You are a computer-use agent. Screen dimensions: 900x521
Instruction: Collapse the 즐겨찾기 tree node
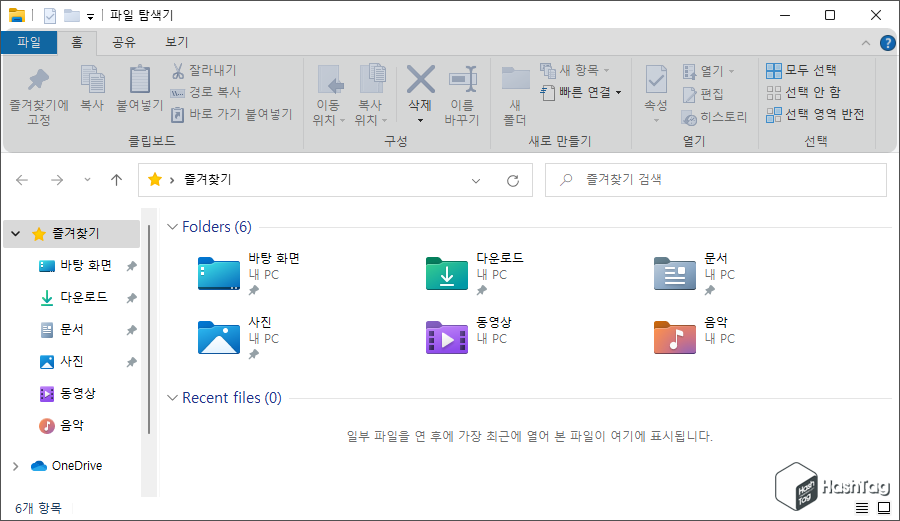click(15, 234)
